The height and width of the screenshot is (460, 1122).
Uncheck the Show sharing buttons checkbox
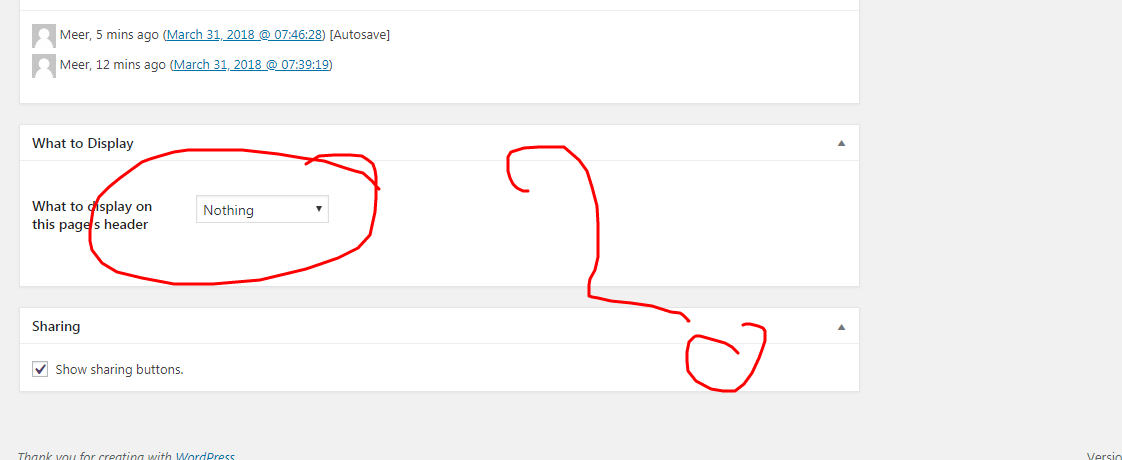40,369
